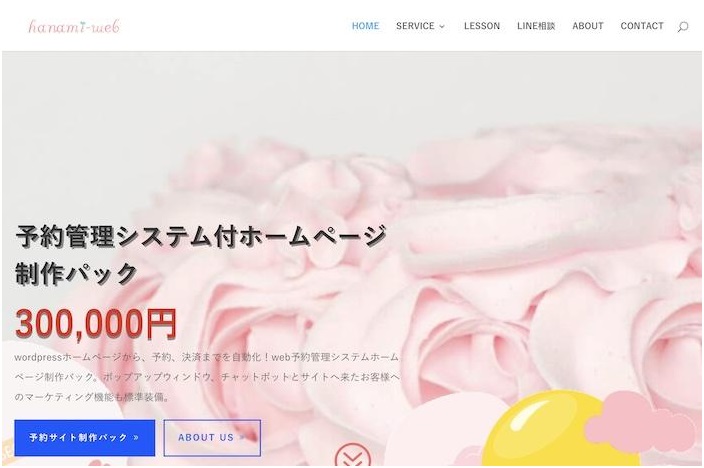Image resolution: width=704 pixels, height=468 pixels.
Task: Click the pink cloud illustration
Action: coord(642,421)
